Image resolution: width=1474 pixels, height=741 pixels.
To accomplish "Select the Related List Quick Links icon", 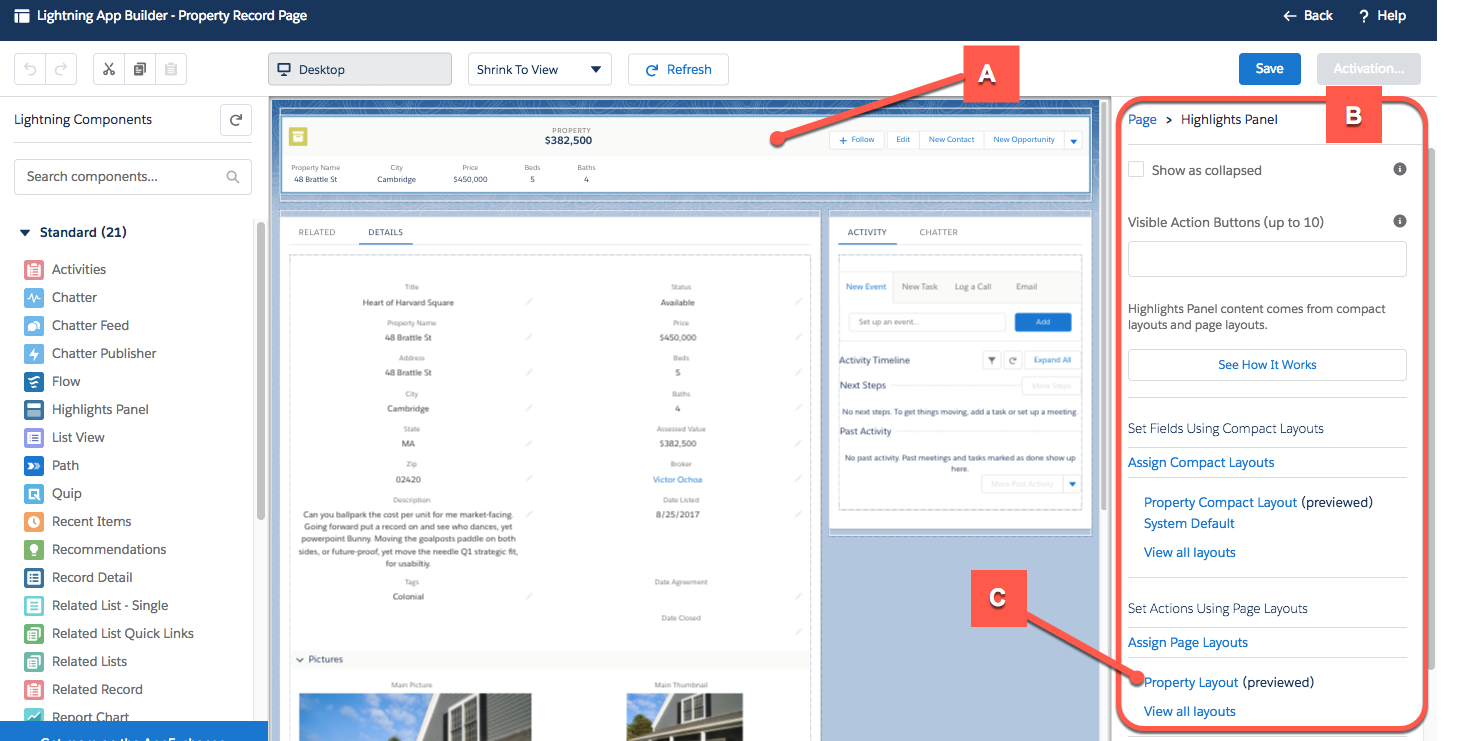I will pyautogui.click(x=34, y=633).
